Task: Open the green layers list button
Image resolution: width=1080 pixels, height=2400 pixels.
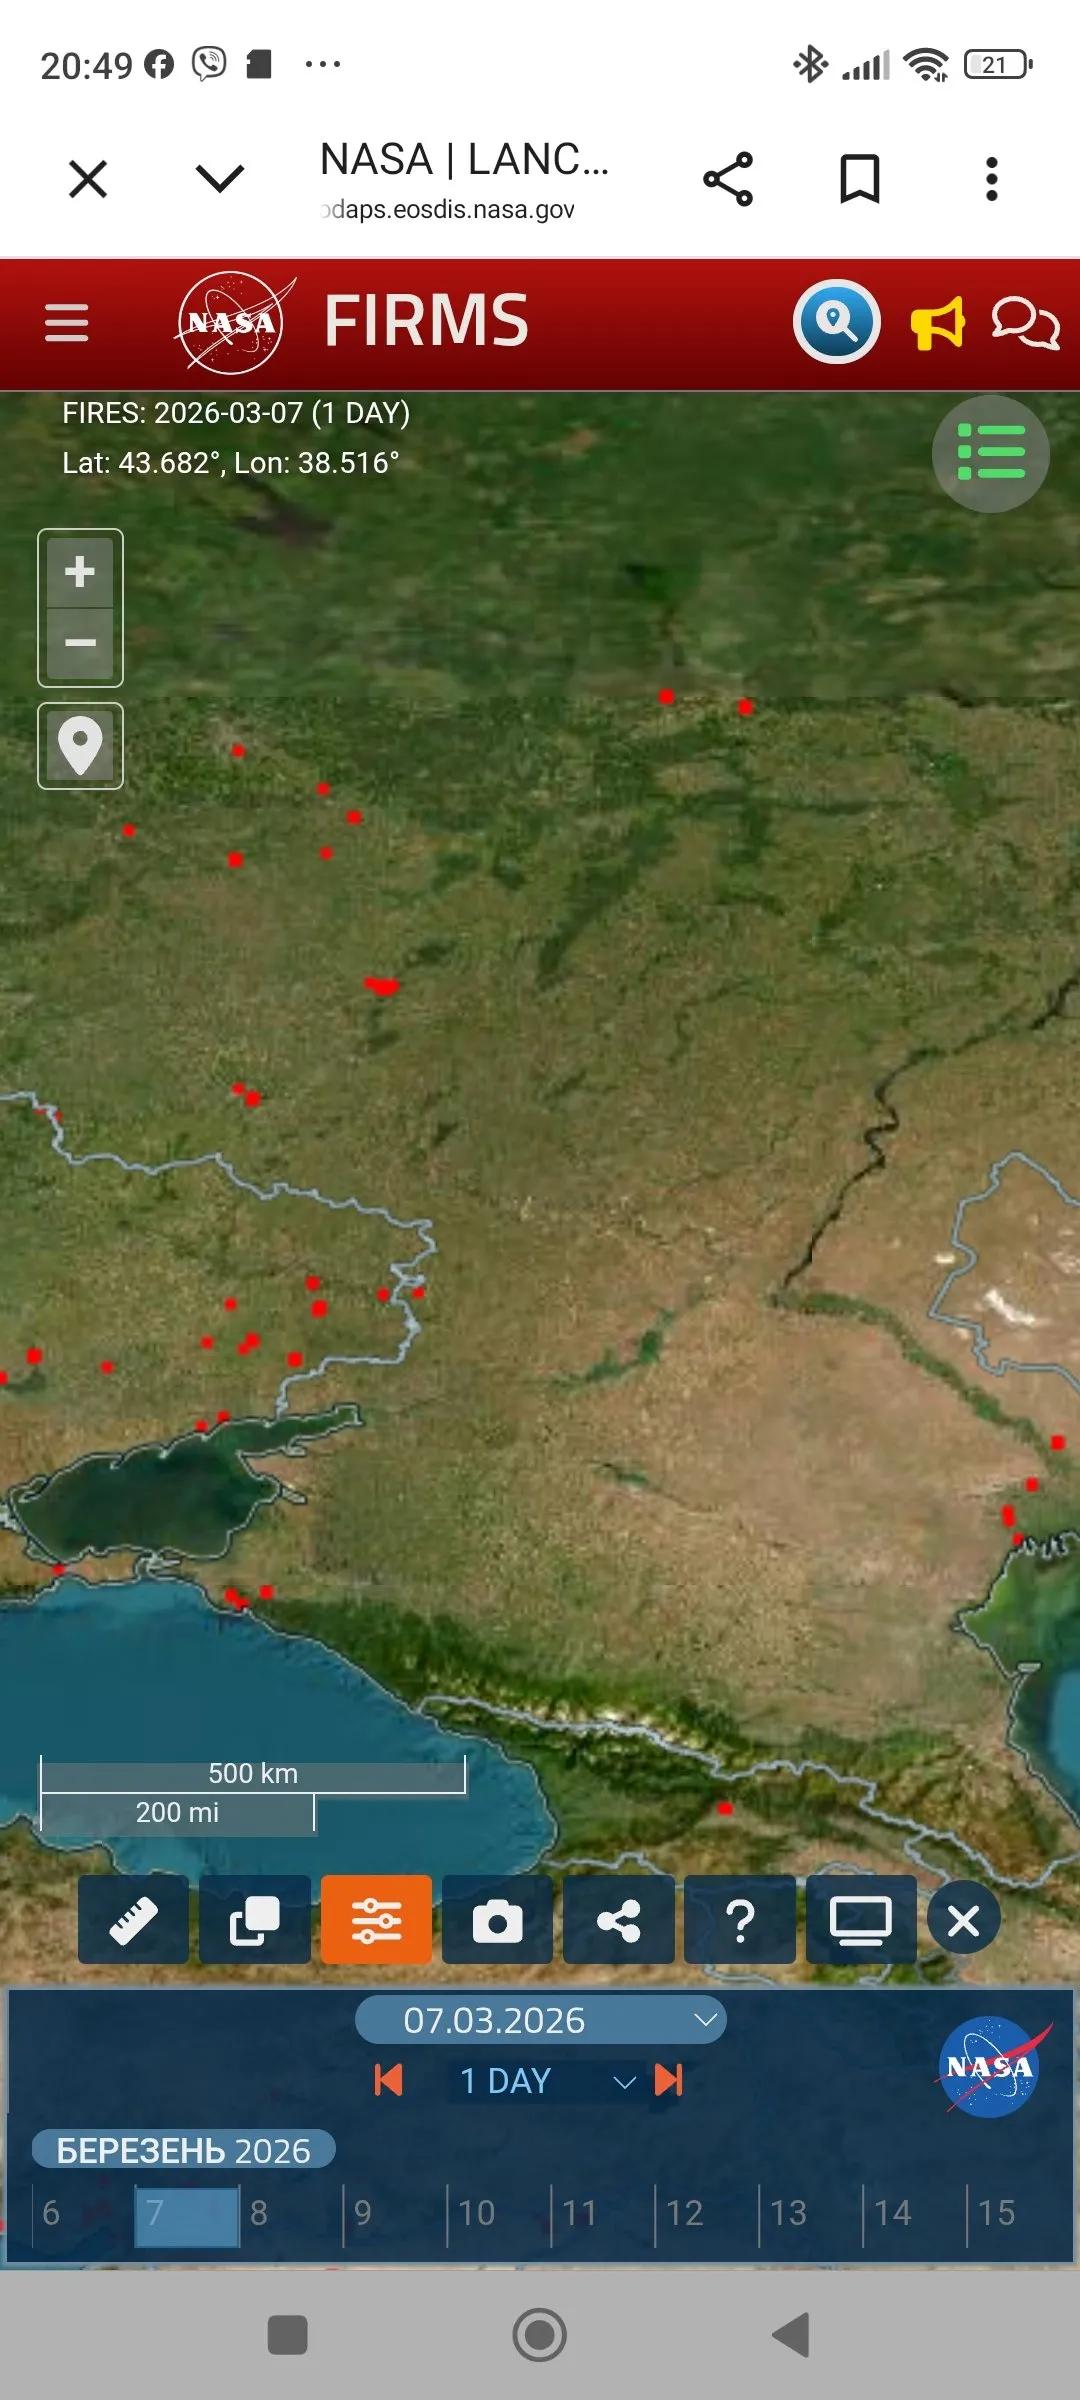Action: point(991,453)
